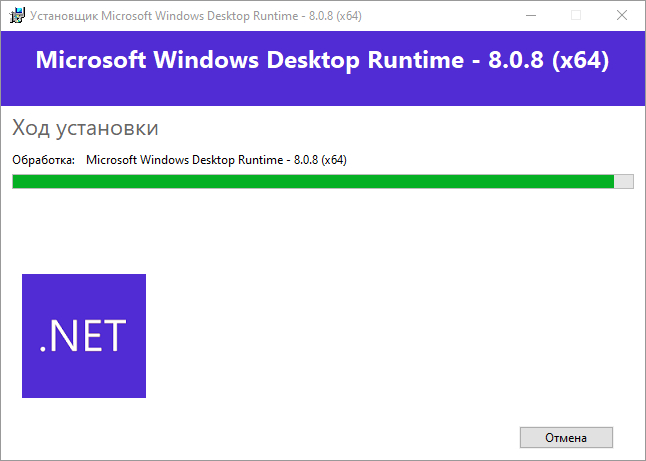Click the Ход установки heading

(x=85, y=128)
